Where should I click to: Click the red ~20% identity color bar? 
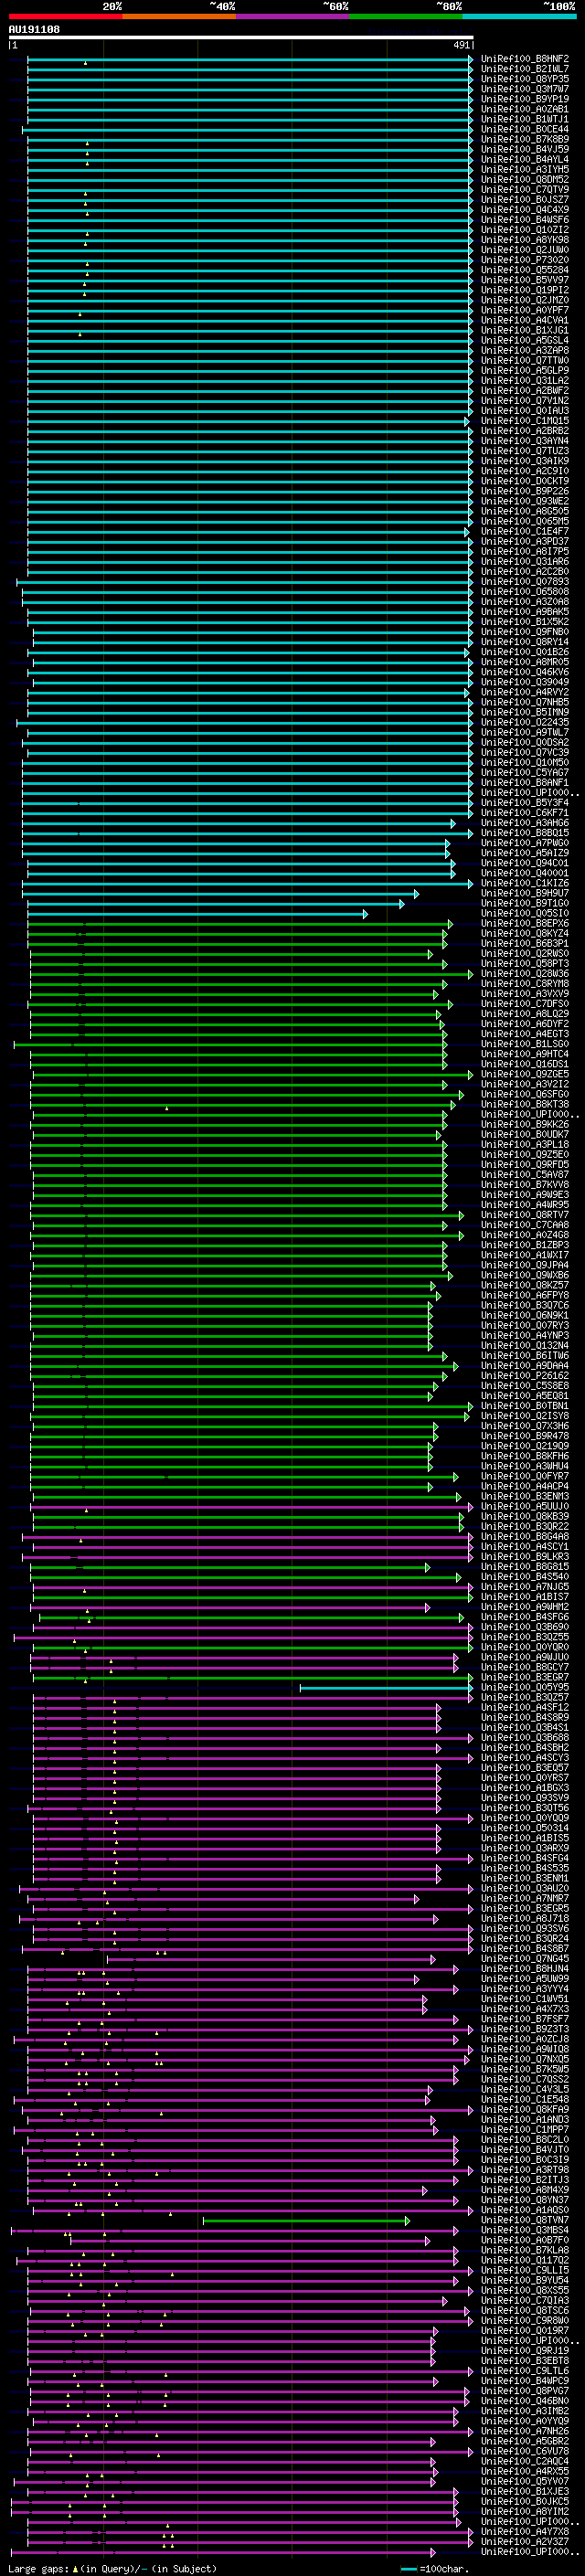click(x=65, y=16)
